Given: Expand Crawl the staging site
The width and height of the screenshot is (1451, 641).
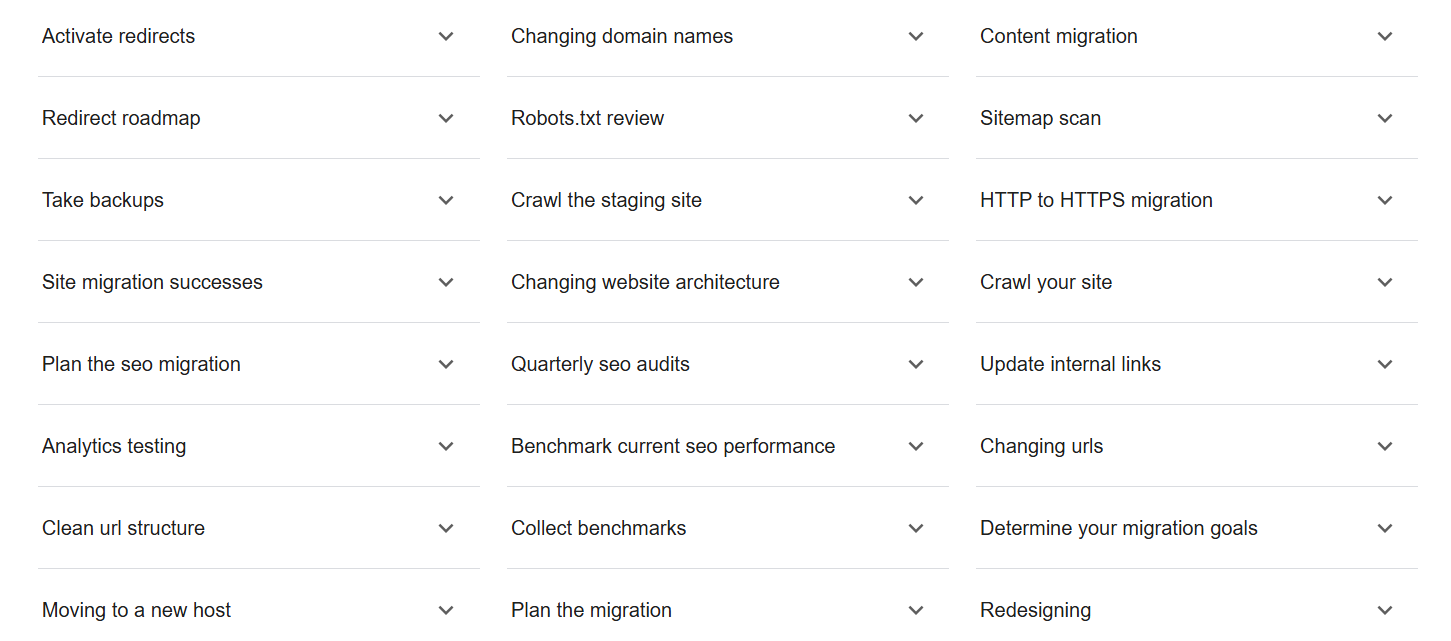Looking at the screenshot, I should pos(915,201).
